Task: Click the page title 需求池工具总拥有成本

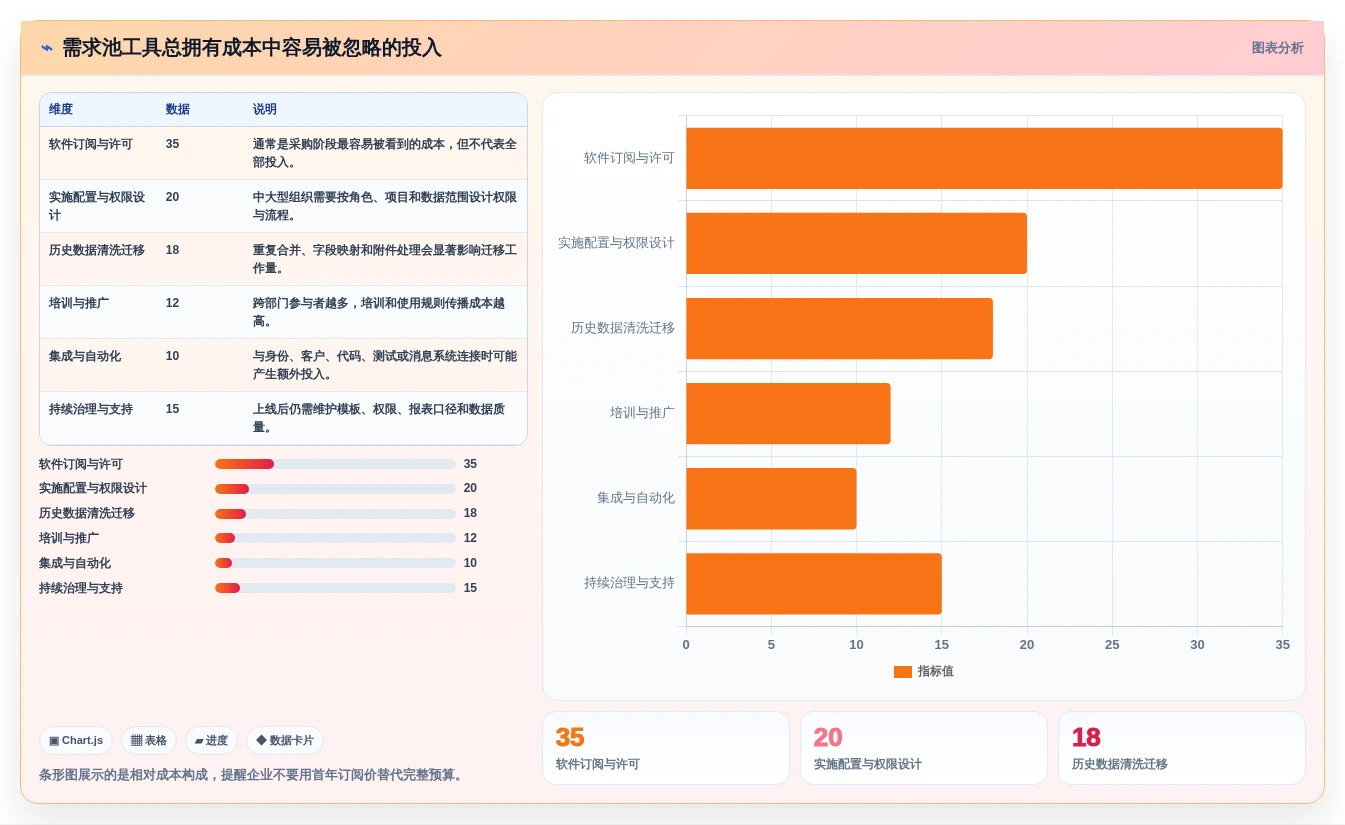Action: click(251, 48)
